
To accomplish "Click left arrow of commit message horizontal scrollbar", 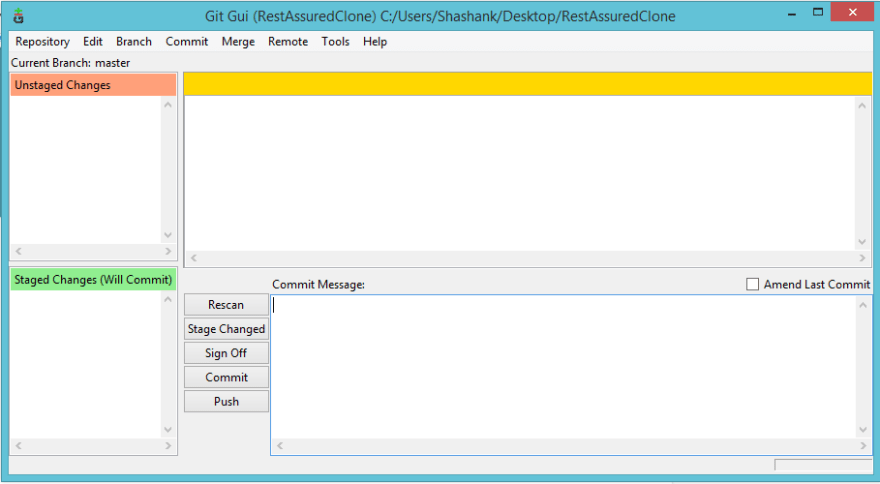I will click(279, 445).
